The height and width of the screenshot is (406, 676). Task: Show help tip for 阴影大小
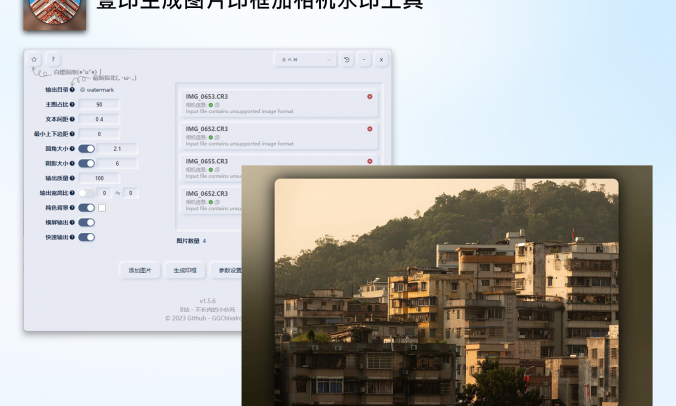point(72,163)
